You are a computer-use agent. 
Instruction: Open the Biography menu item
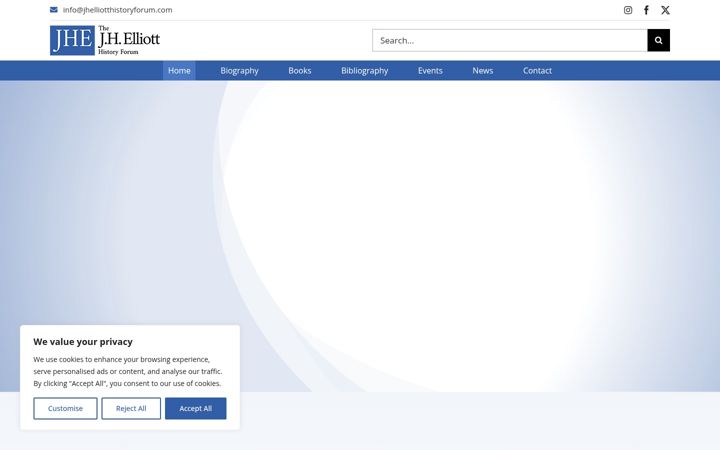[x=239, y=71]
